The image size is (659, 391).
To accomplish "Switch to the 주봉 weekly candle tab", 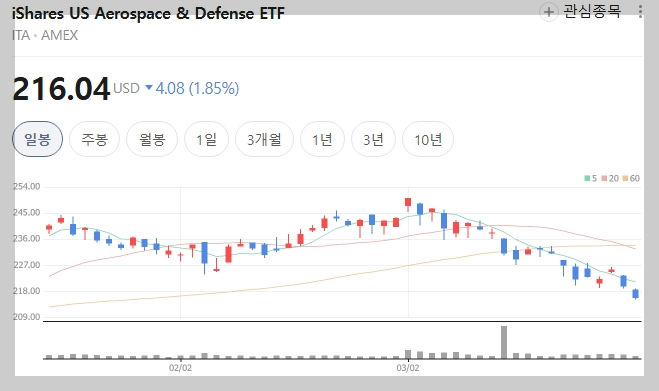I will [95, 139].
